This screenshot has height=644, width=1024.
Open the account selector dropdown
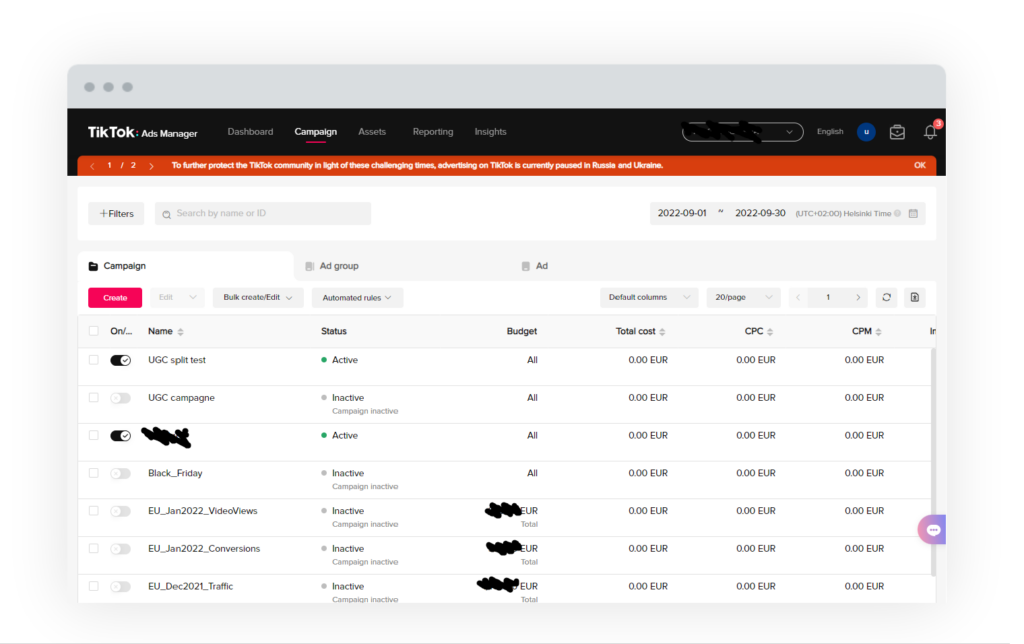click(743, 132)
